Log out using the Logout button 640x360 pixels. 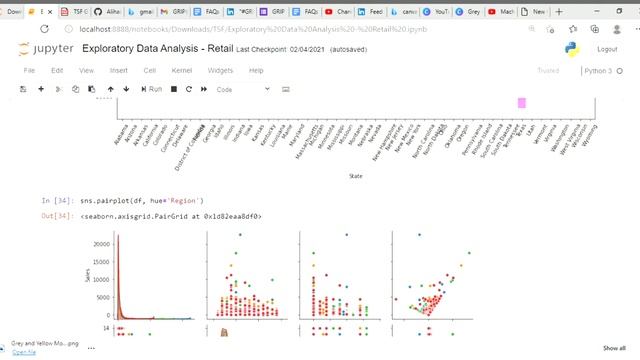[607, 49]
